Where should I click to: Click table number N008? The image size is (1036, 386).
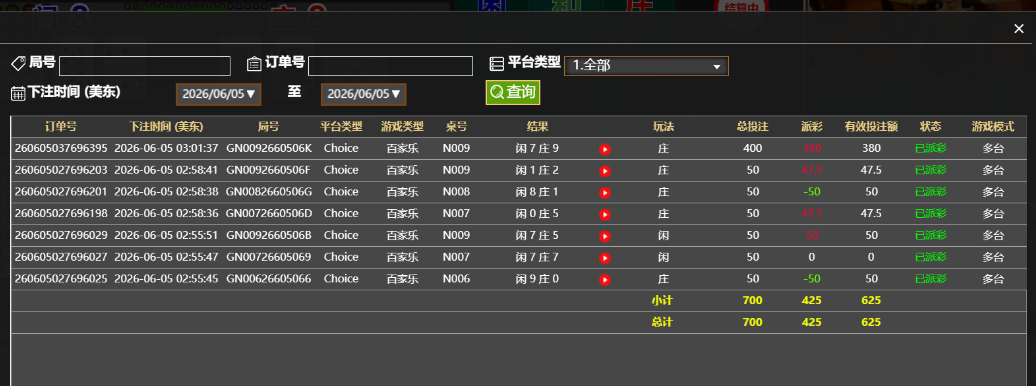[456, 192]
